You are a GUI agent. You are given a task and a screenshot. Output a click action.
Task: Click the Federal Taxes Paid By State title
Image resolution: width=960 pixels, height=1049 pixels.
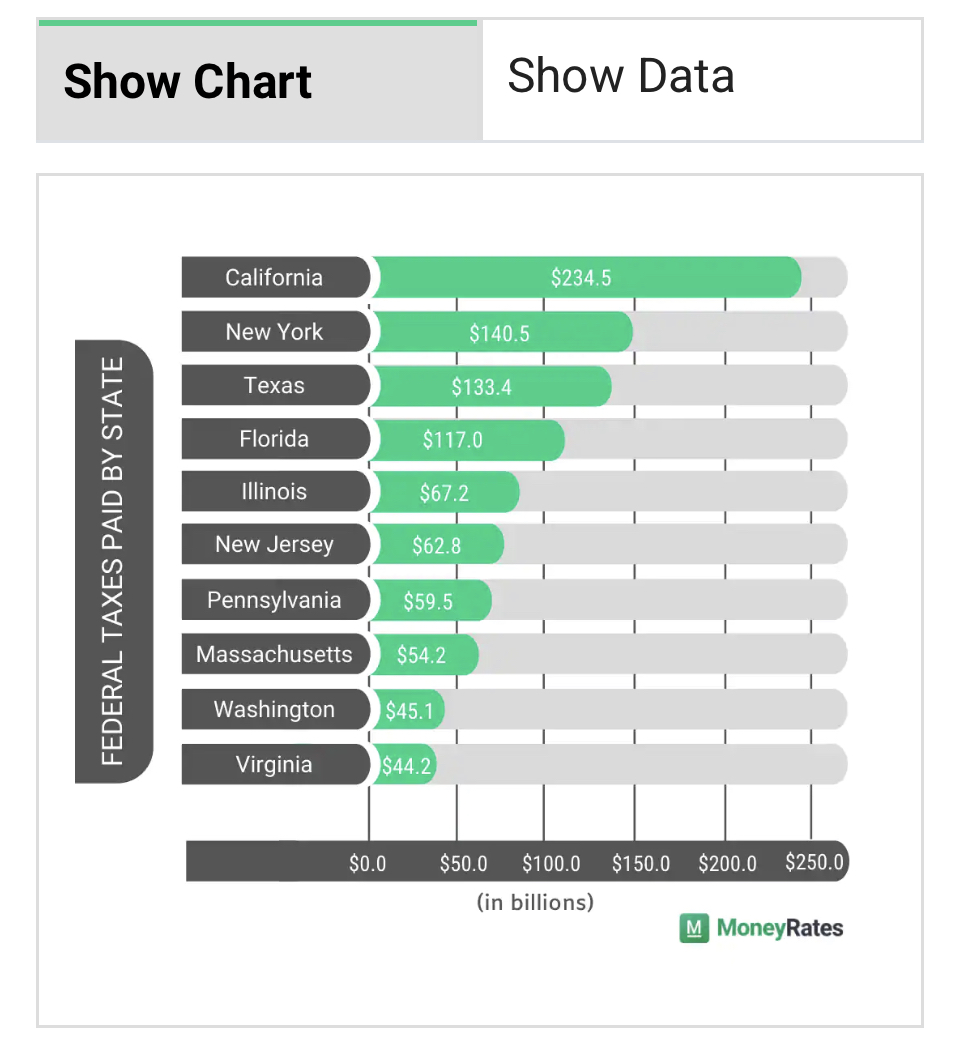point(114,561)
